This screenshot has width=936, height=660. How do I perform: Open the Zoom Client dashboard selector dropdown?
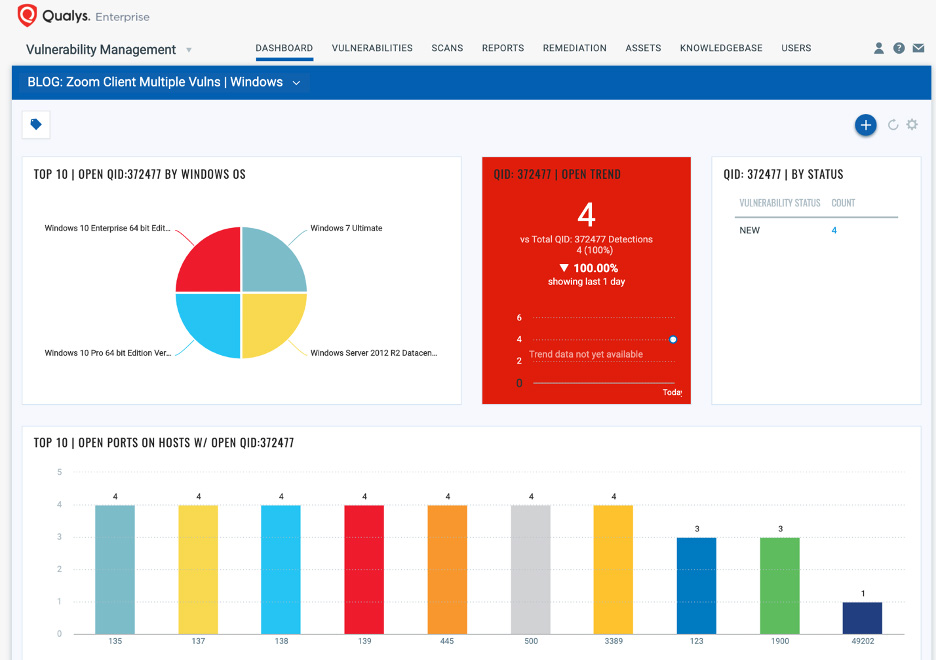(x=296, y=83)
